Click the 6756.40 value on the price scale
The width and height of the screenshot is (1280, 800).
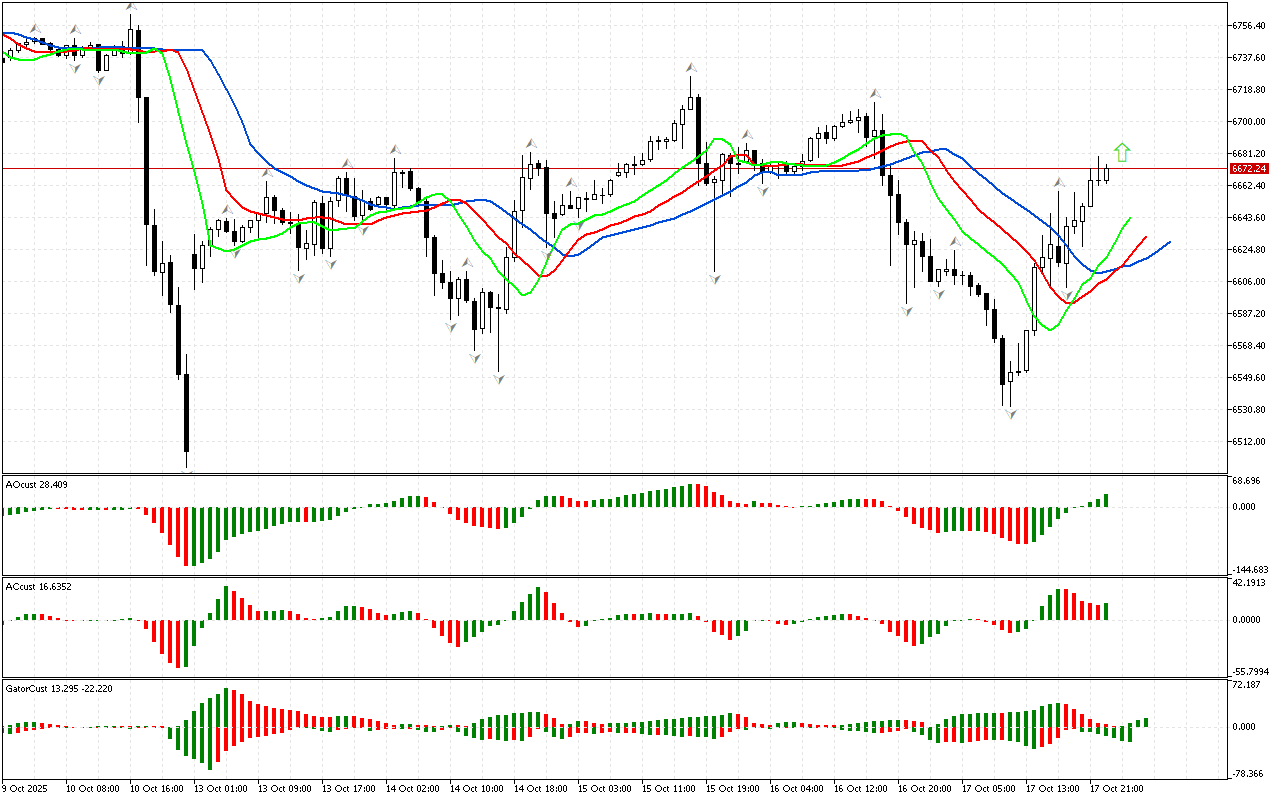pos(1251,26)
